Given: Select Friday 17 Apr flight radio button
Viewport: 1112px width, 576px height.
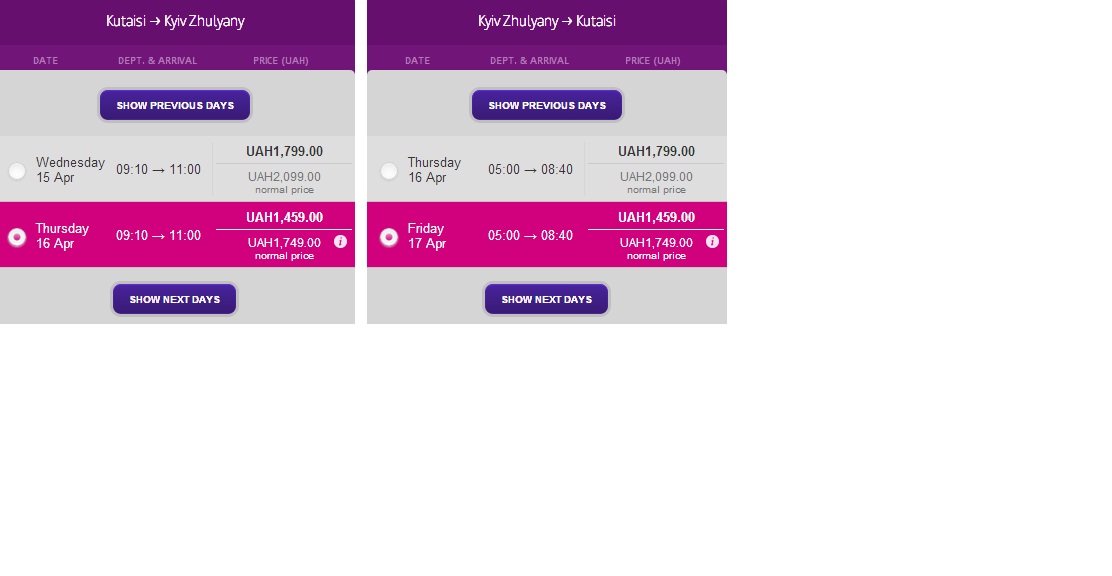Looking at the screenshot, I should pos(389,237).
